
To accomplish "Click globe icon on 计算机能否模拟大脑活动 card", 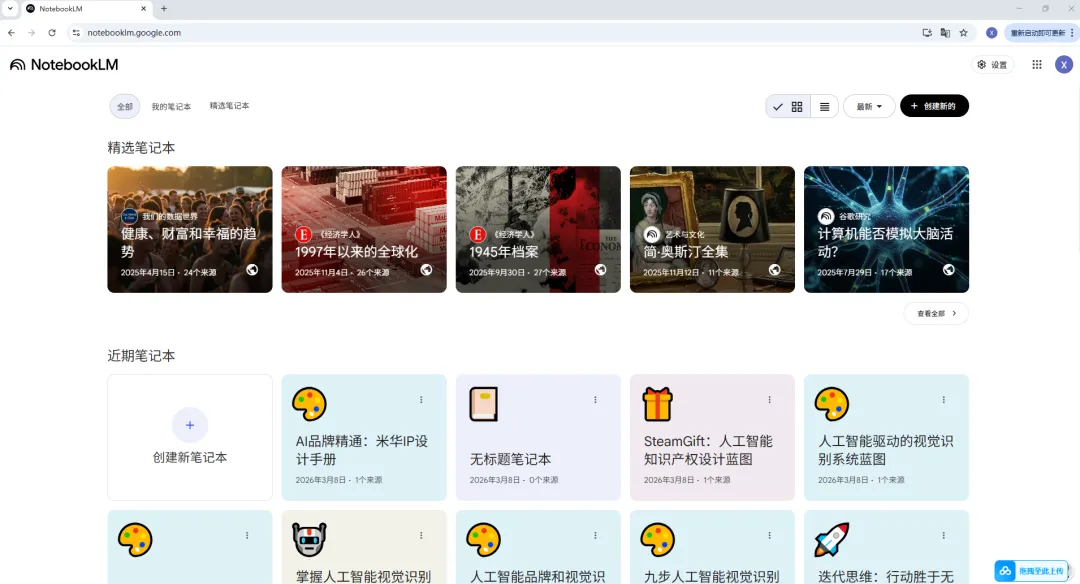I will (949, 270).
